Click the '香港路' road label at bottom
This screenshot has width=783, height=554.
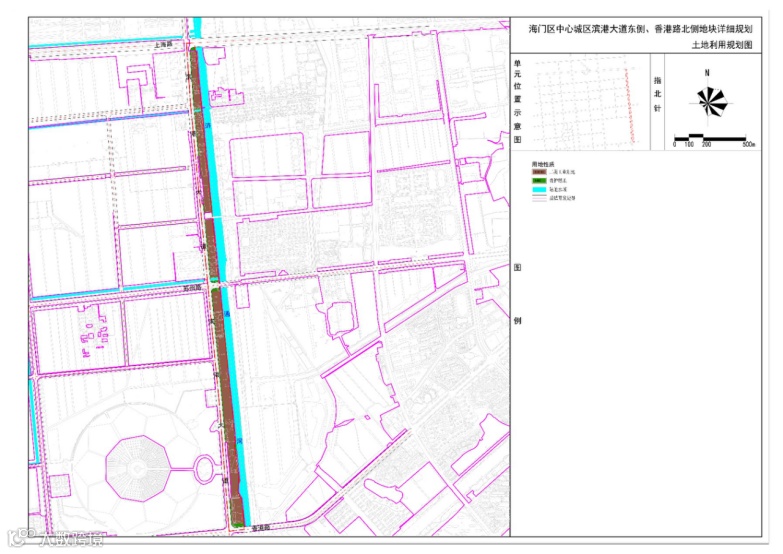260,527
